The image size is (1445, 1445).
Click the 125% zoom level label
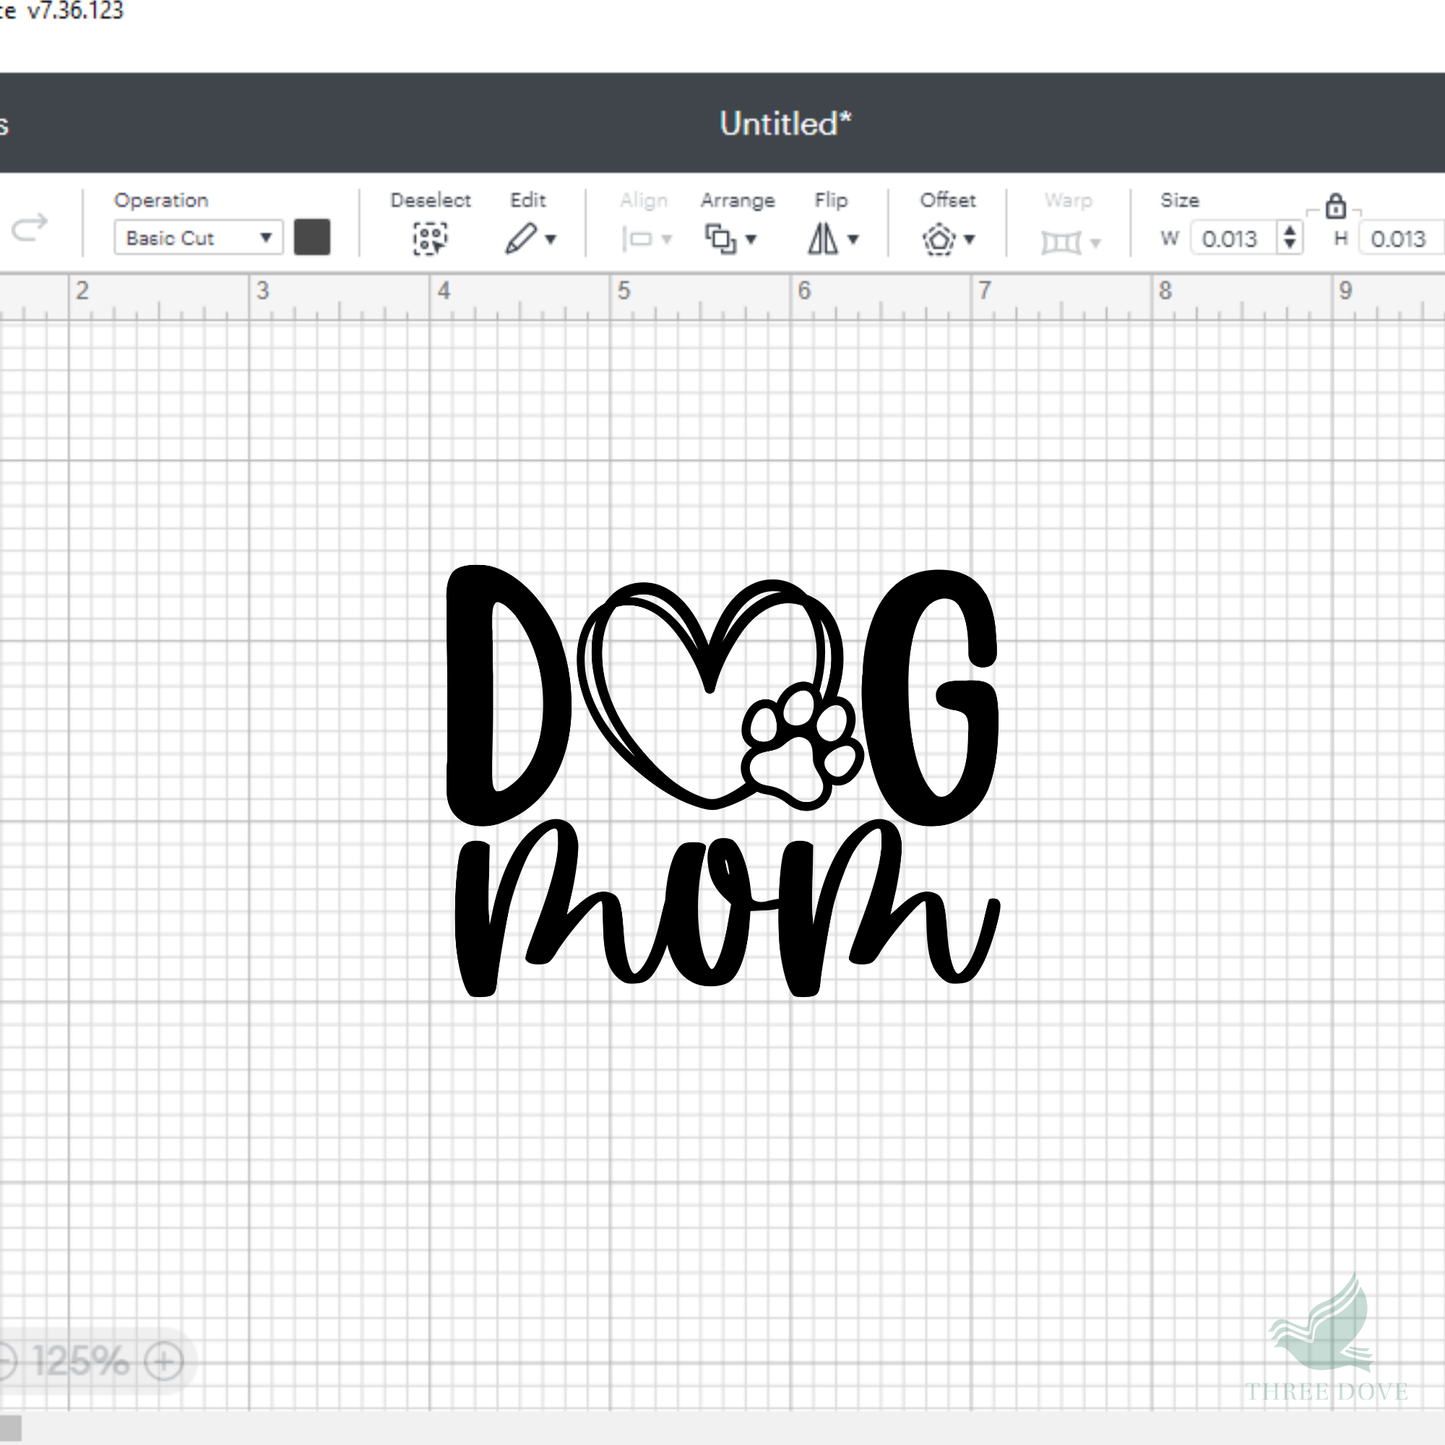click(x=80, y=1361)
